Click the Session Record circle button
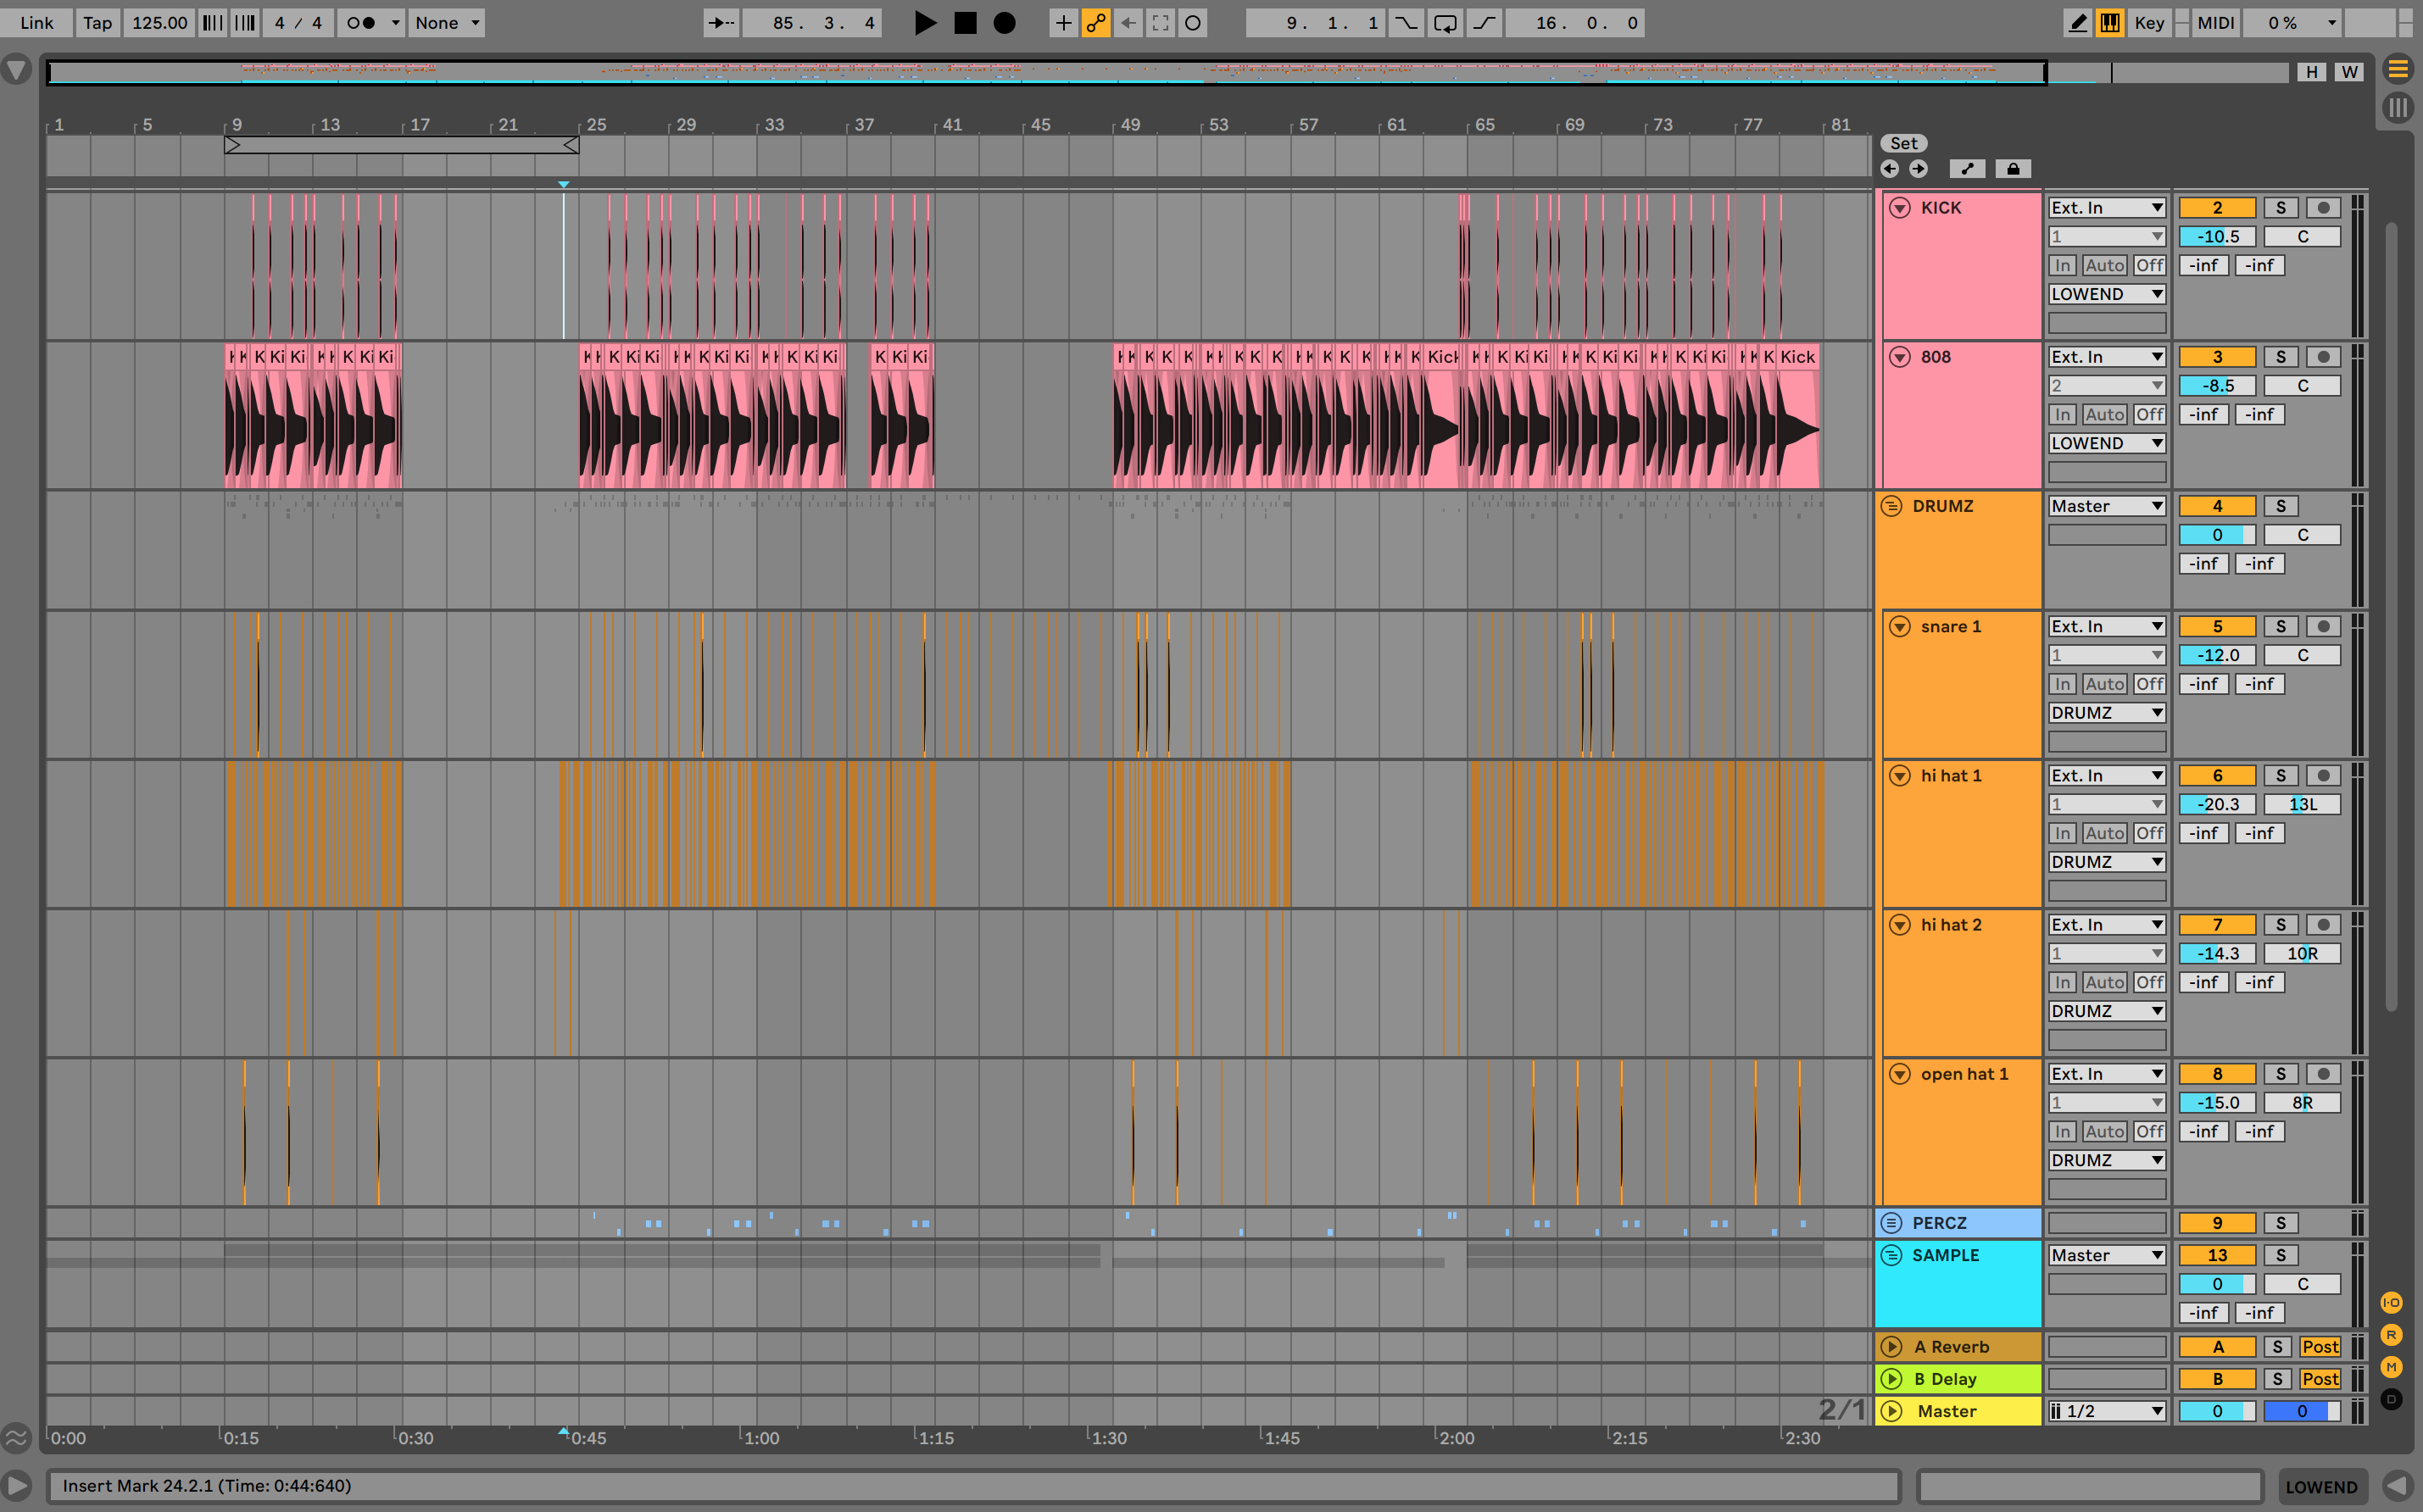 click(x=1193, y=23)
